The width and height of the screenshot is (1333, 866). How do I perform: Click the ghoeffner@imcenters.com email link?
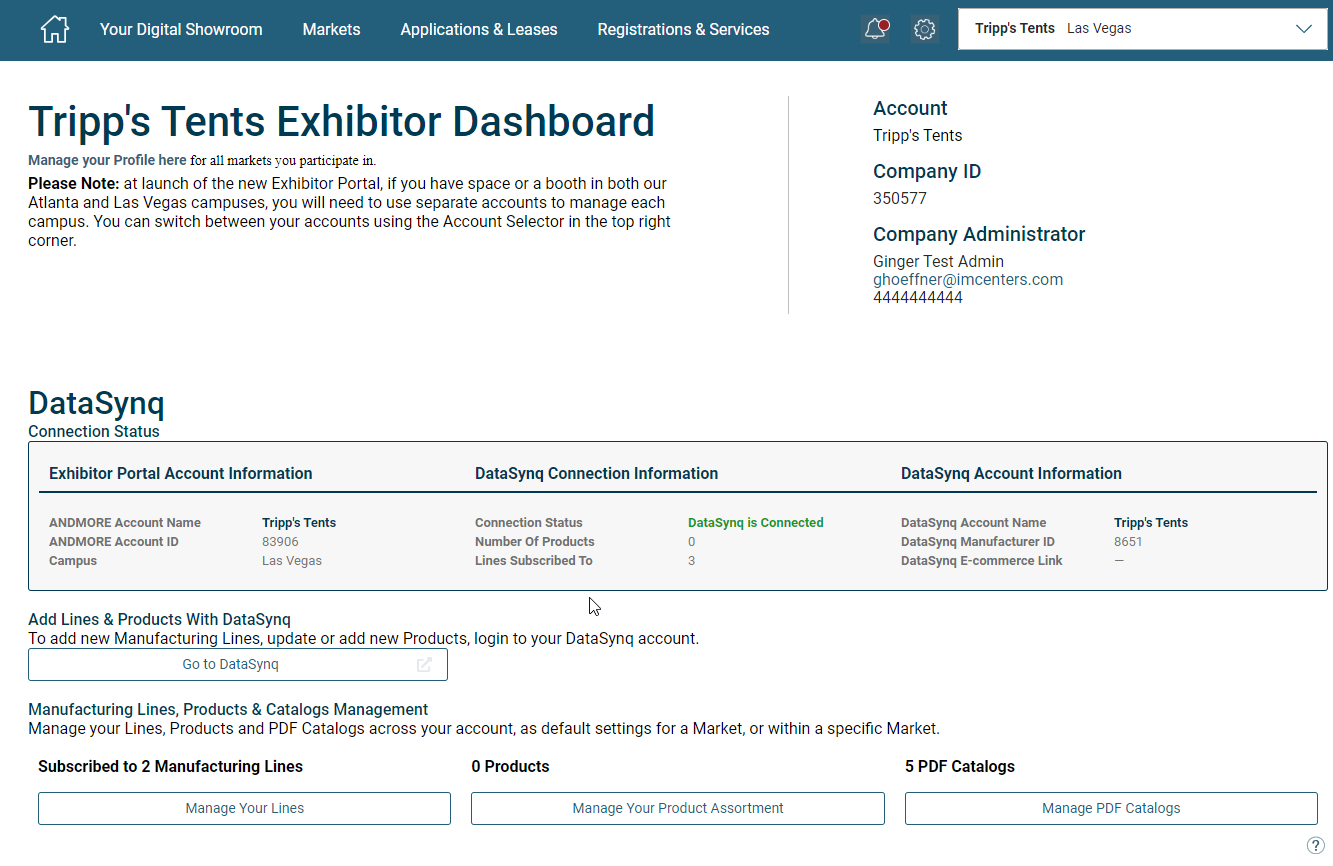[x=968, y=280]
